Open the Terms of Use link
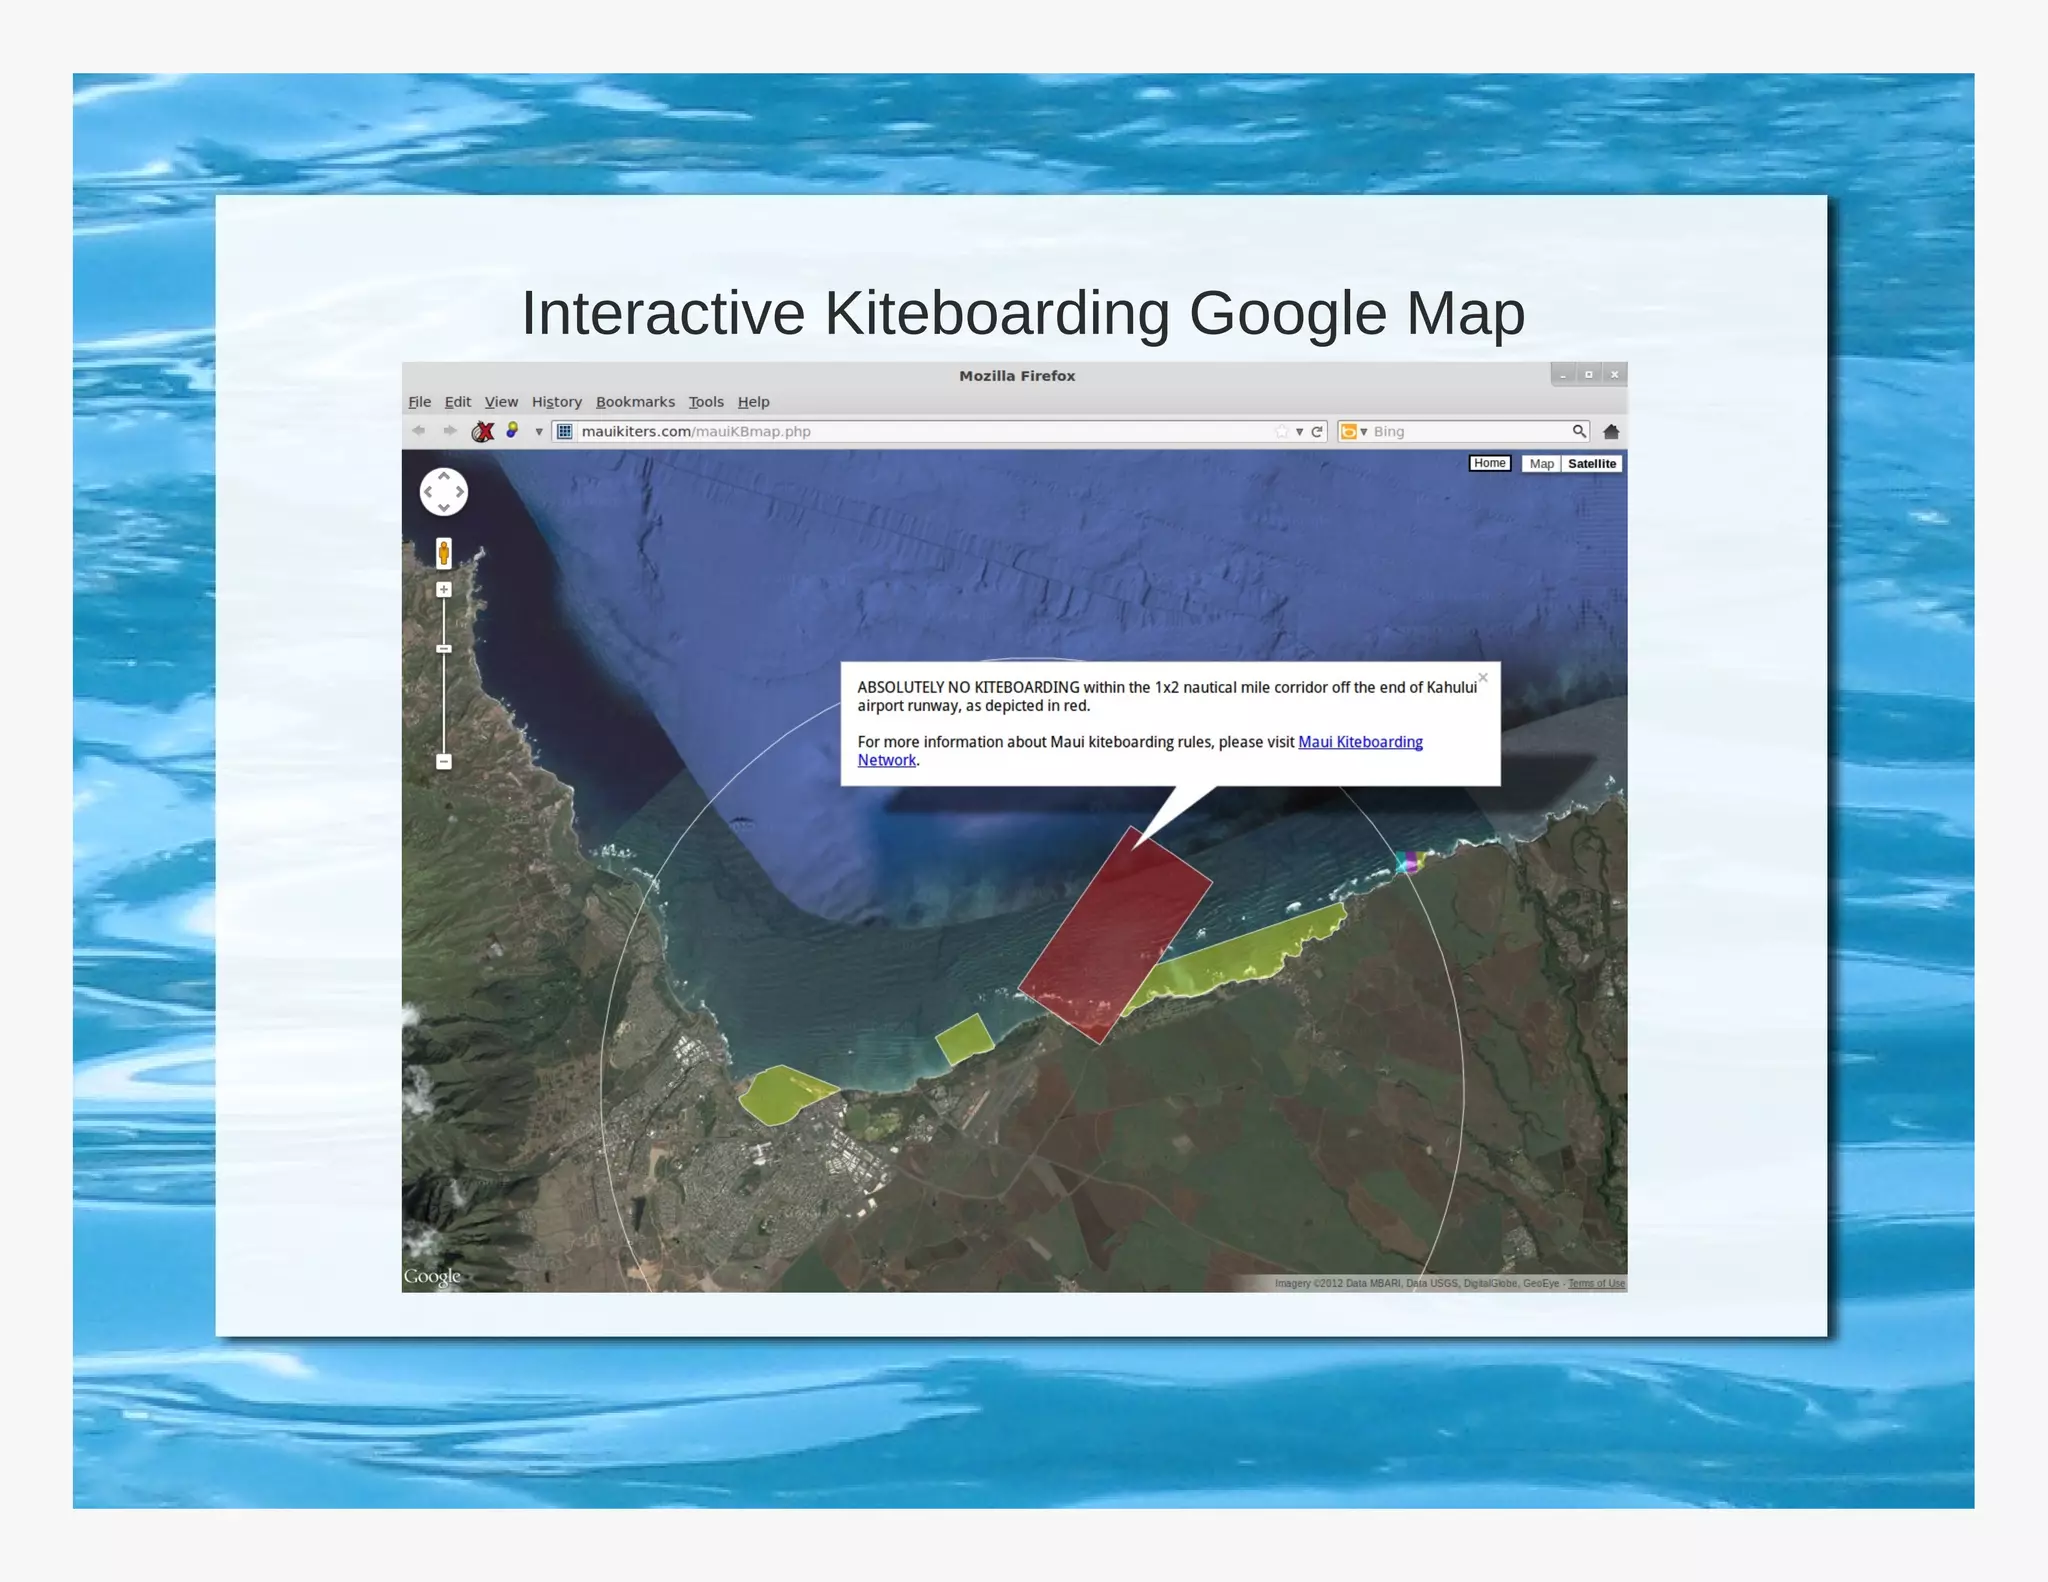The image size is (2048, 1582). (1596, 1283)
